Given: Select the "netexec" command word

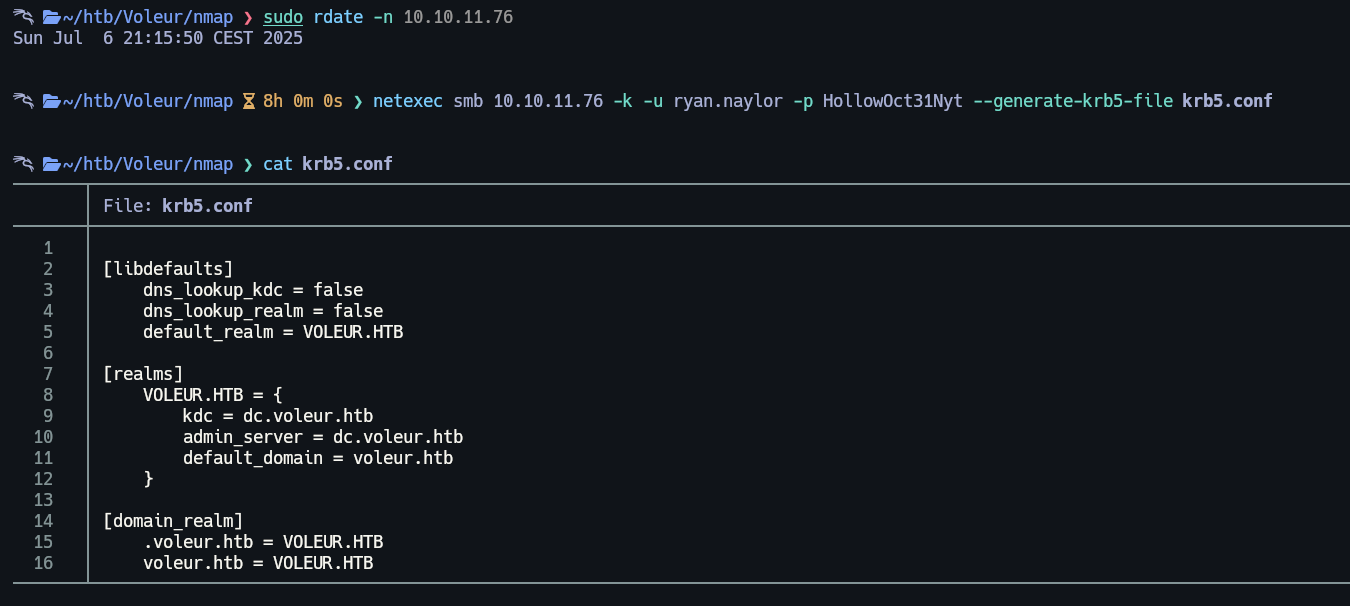Looking at the screenshot, I should pyautogui.click(x=408, y=101).
